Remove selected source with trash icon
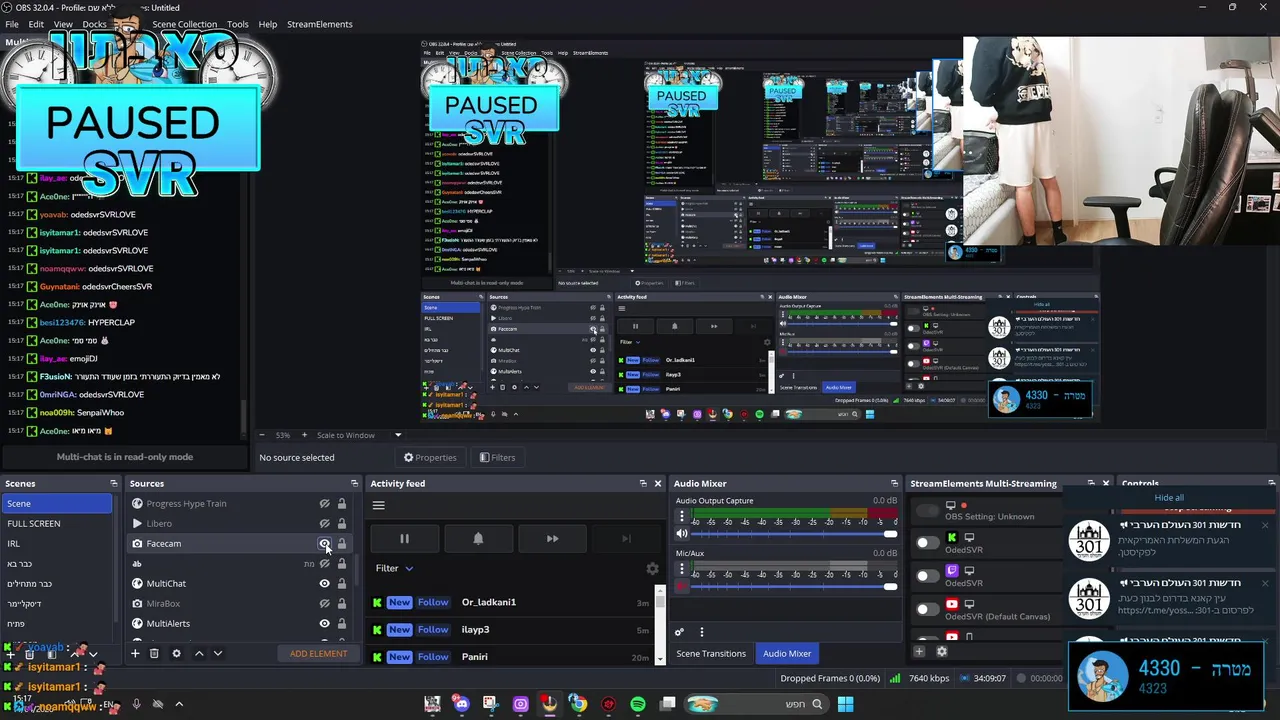Image resolution: width=1280 pixels, height=720 pixels. click(154, 653)
